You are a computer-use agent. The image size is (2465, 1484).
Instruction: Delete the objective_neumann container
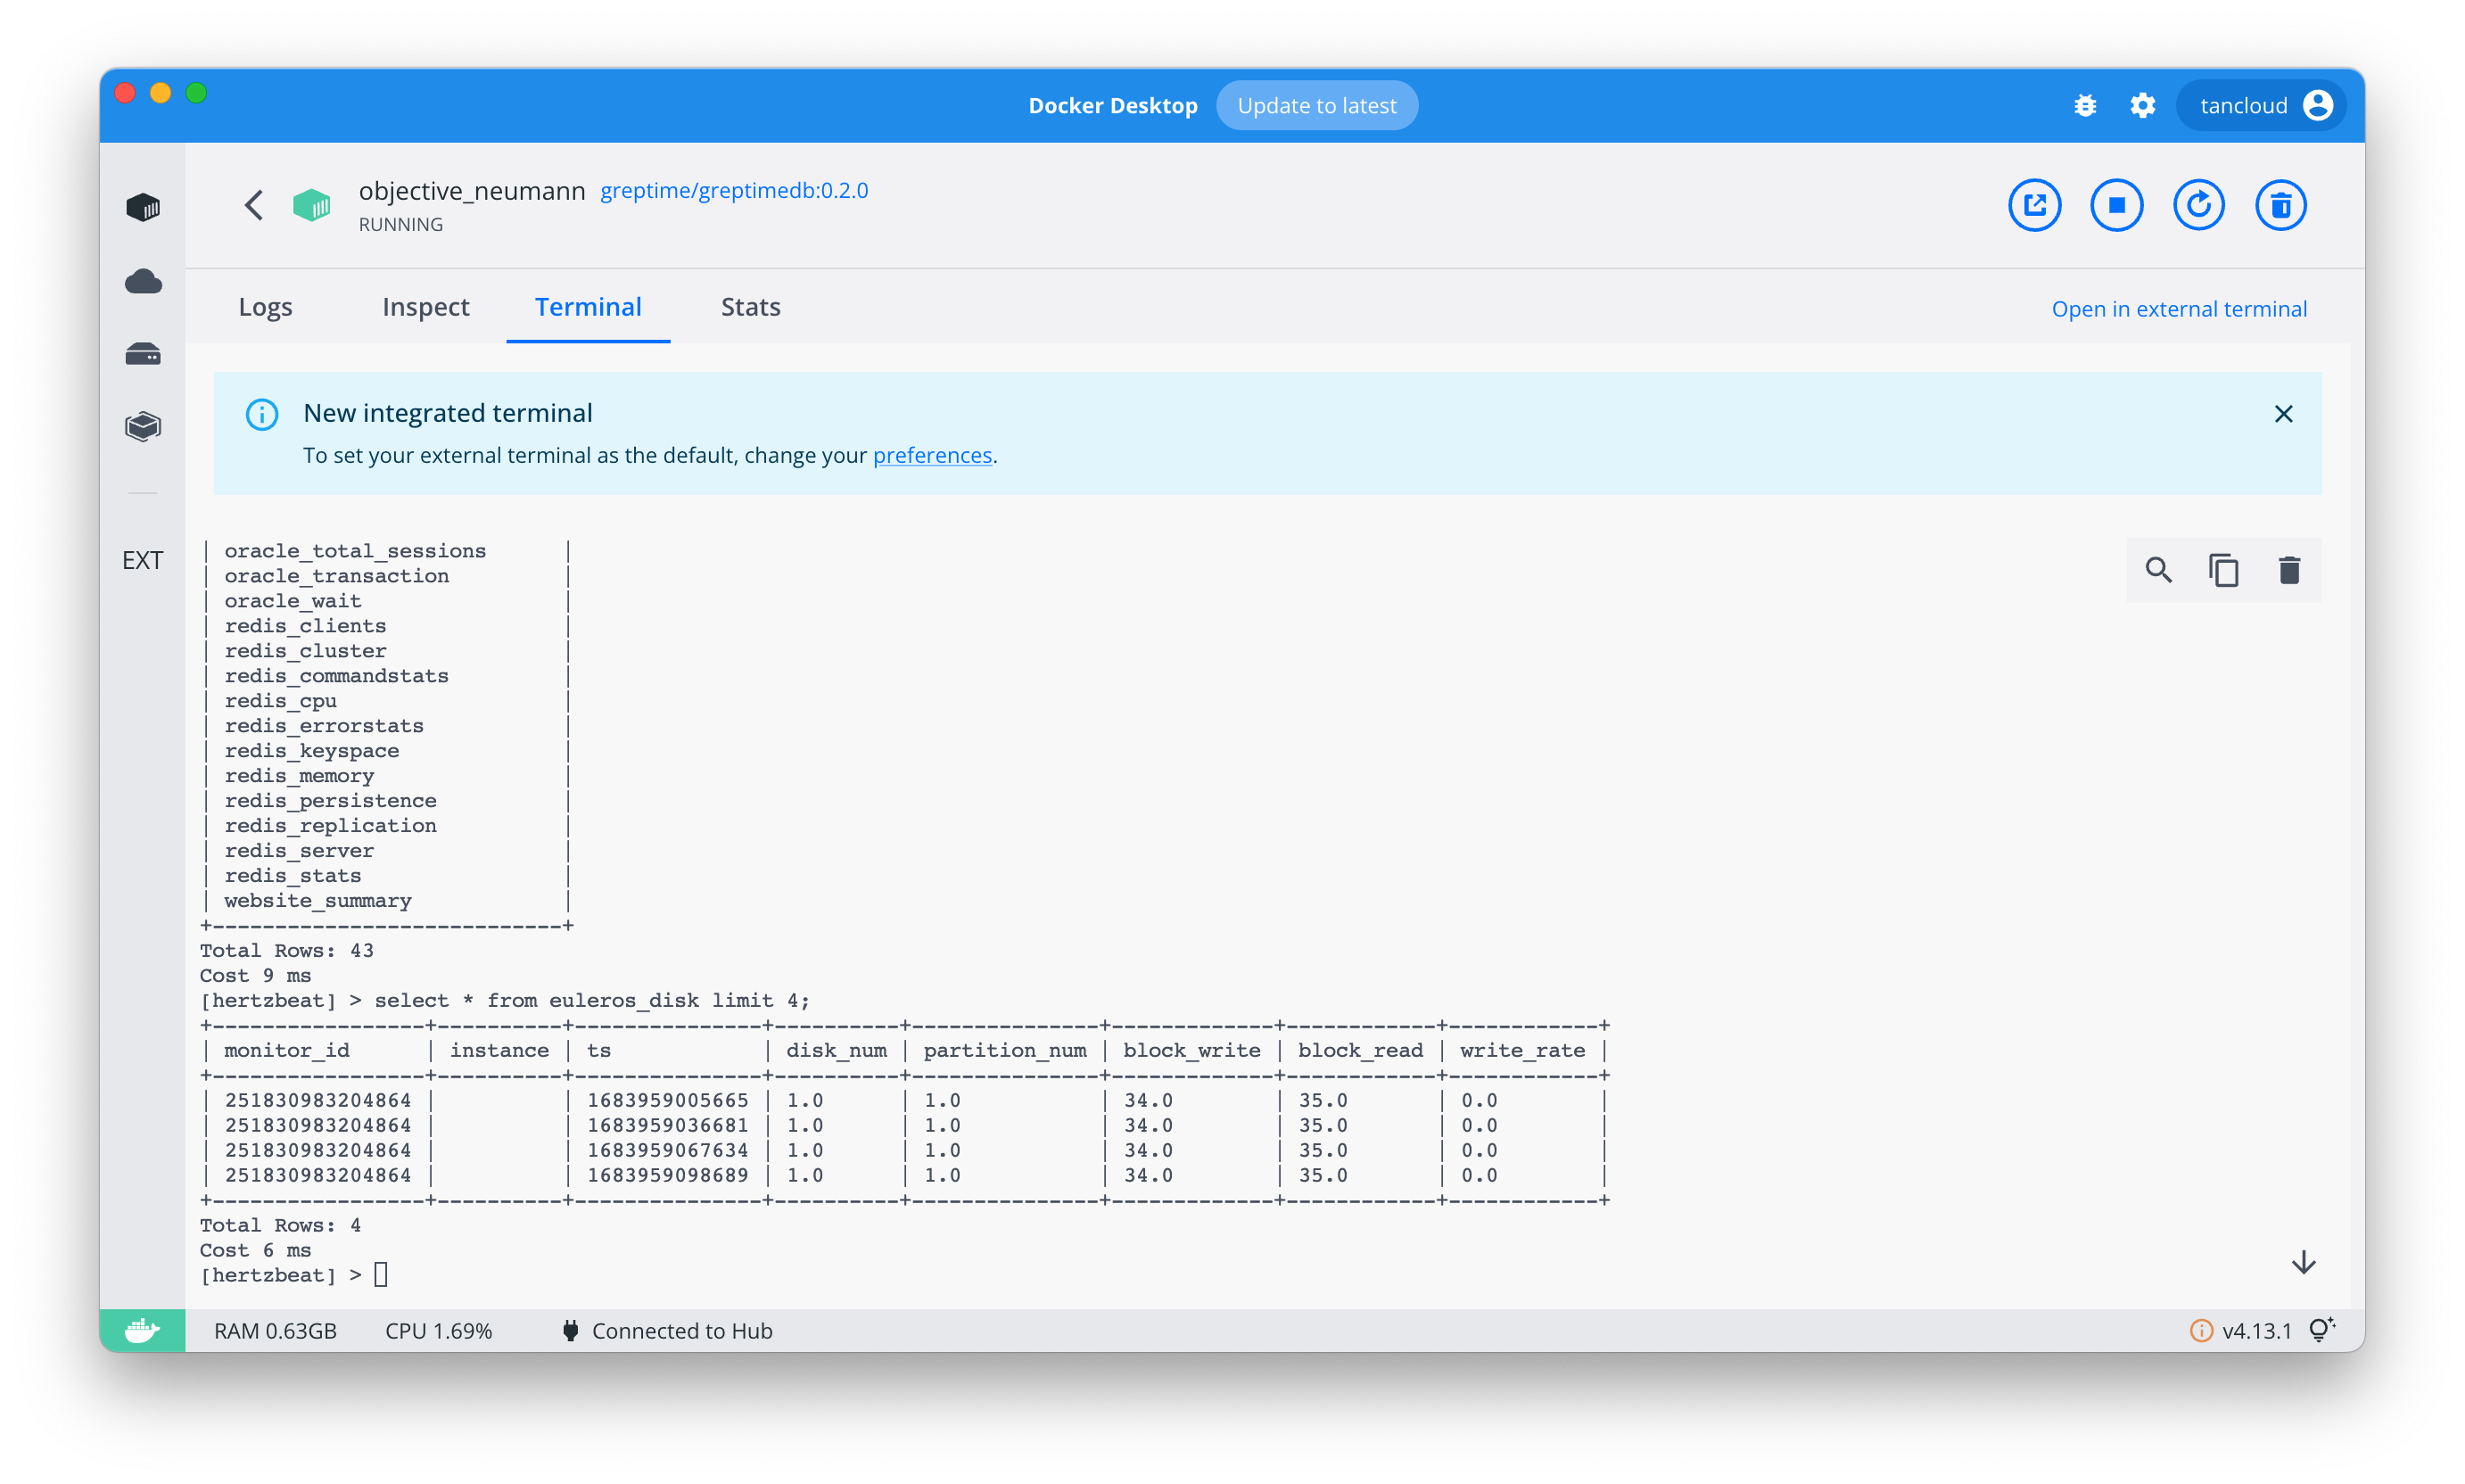2280,205
